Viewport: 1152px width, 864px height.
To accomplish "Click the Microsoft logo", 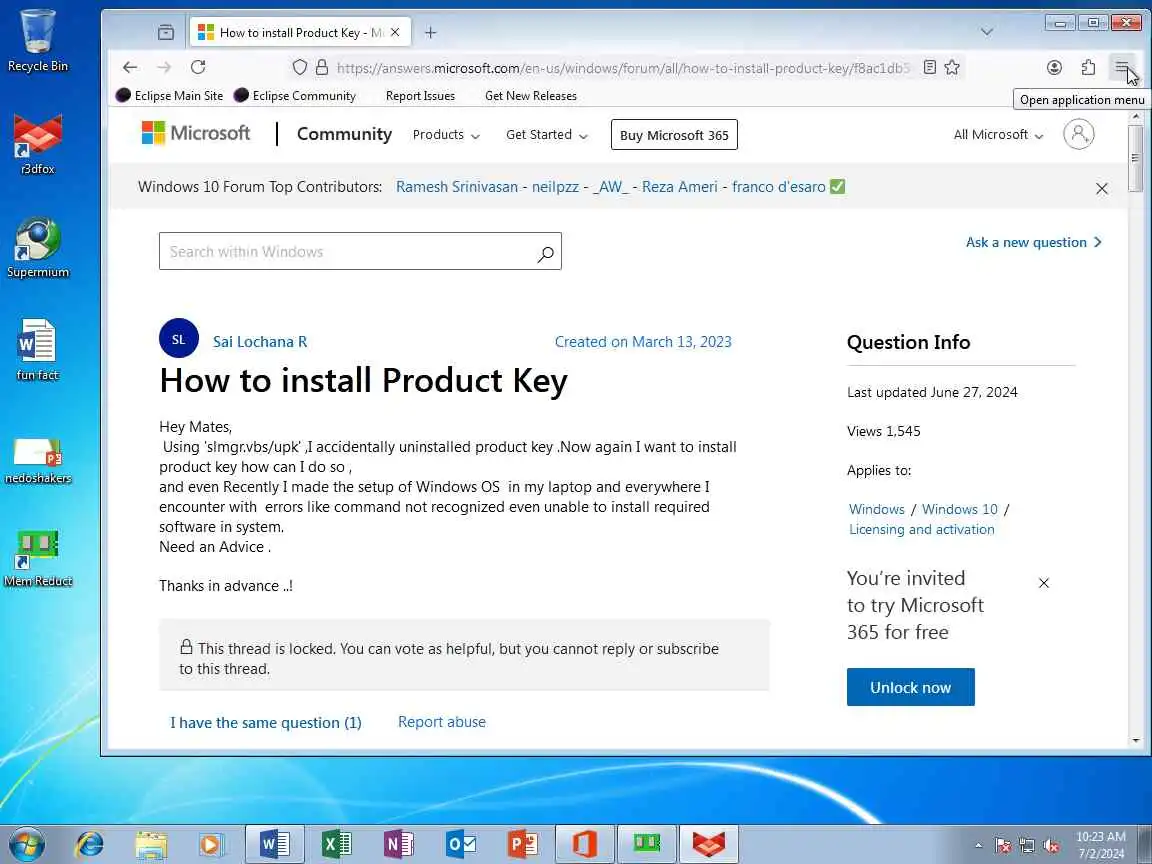I will point(195,133).
